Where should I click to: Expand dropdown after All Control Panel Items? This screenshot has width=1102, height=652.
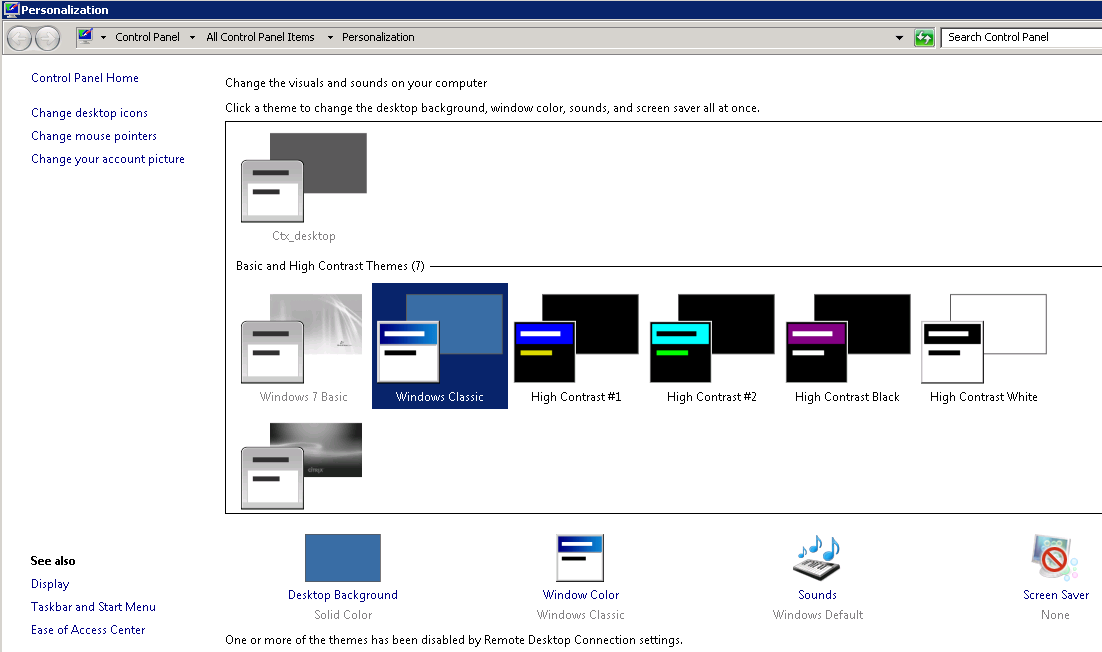329,38
